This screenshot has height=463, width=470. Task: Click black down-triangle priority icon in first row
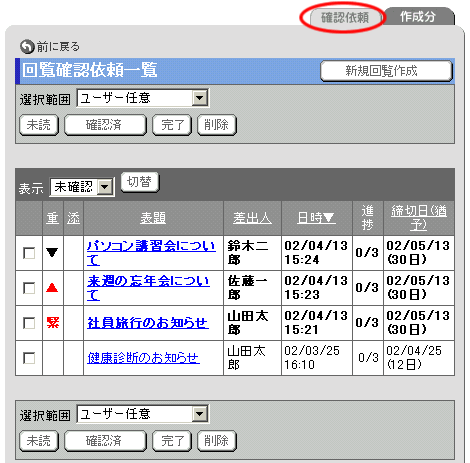[52, 252]
